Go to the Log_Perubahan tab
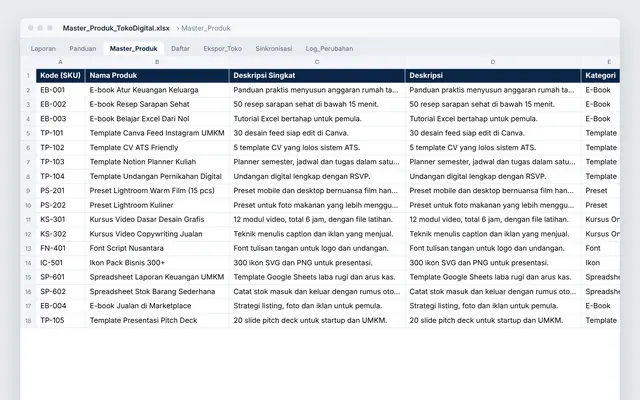The height and width of the screenshot is (400, 640). (329, 49)
